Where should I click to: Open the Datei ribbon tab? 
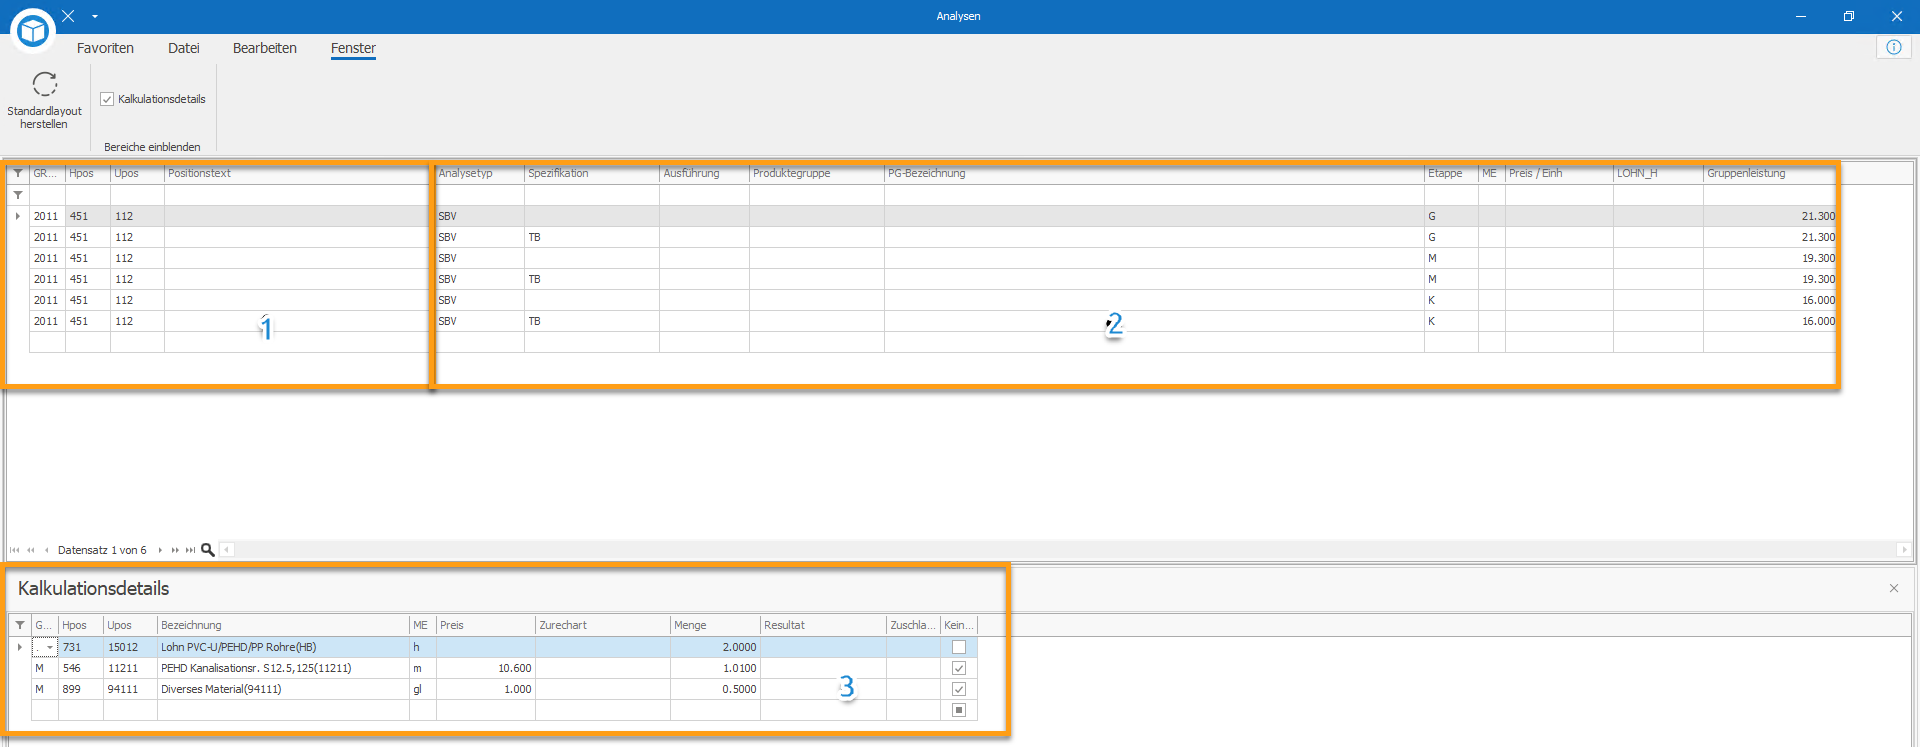pos(184,48)
